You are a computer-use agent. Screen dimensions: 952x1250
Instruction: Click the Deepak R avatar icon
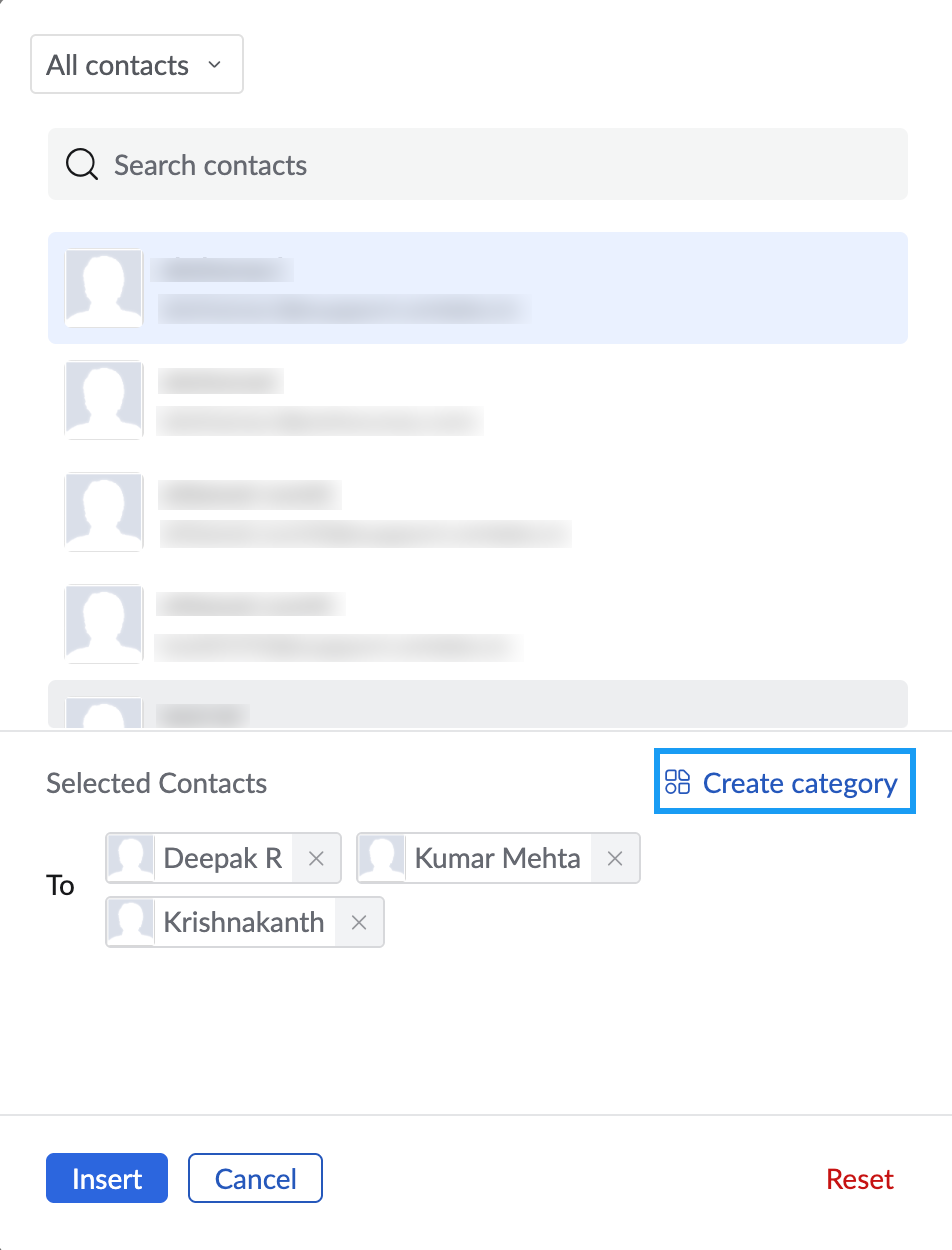coord(131,858)
